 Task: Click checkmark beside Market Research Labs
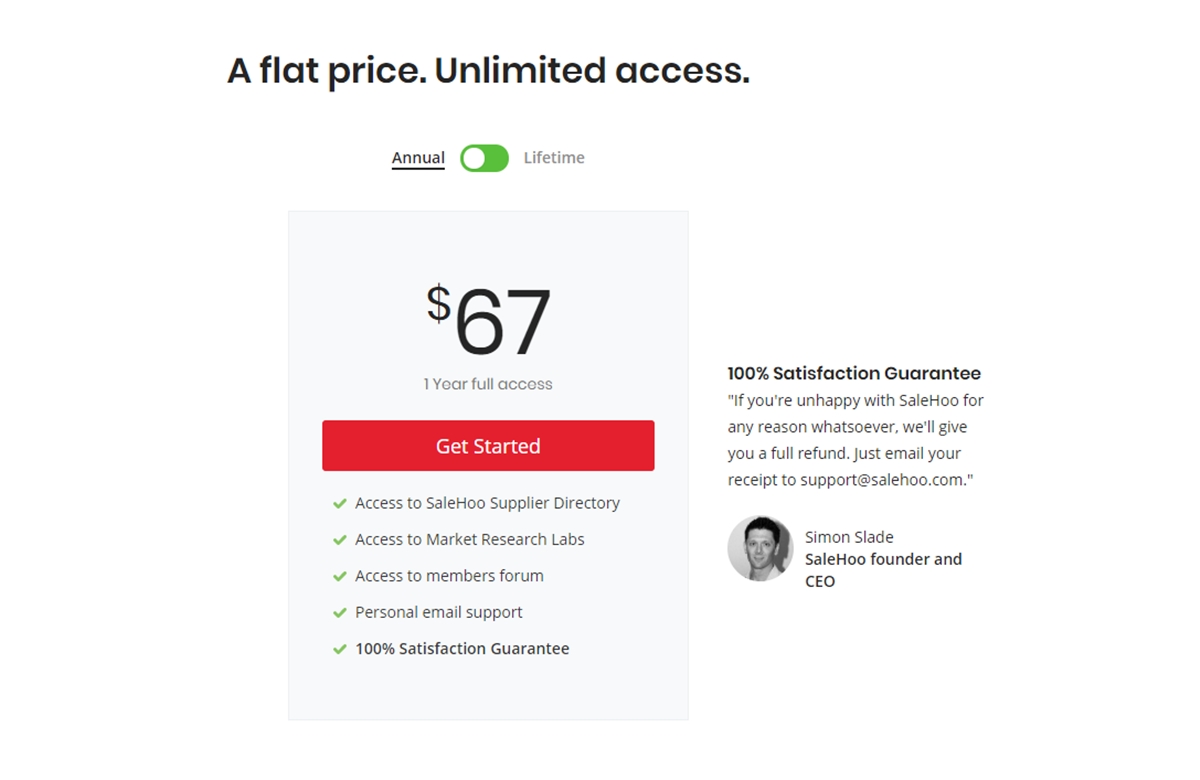coord(340,540)
